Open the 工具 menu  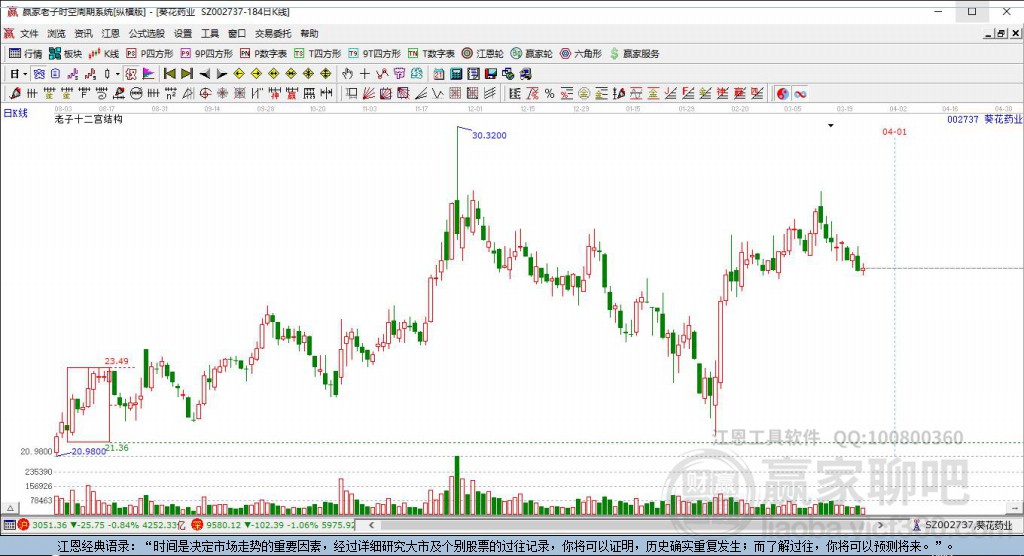pos(210,33)
